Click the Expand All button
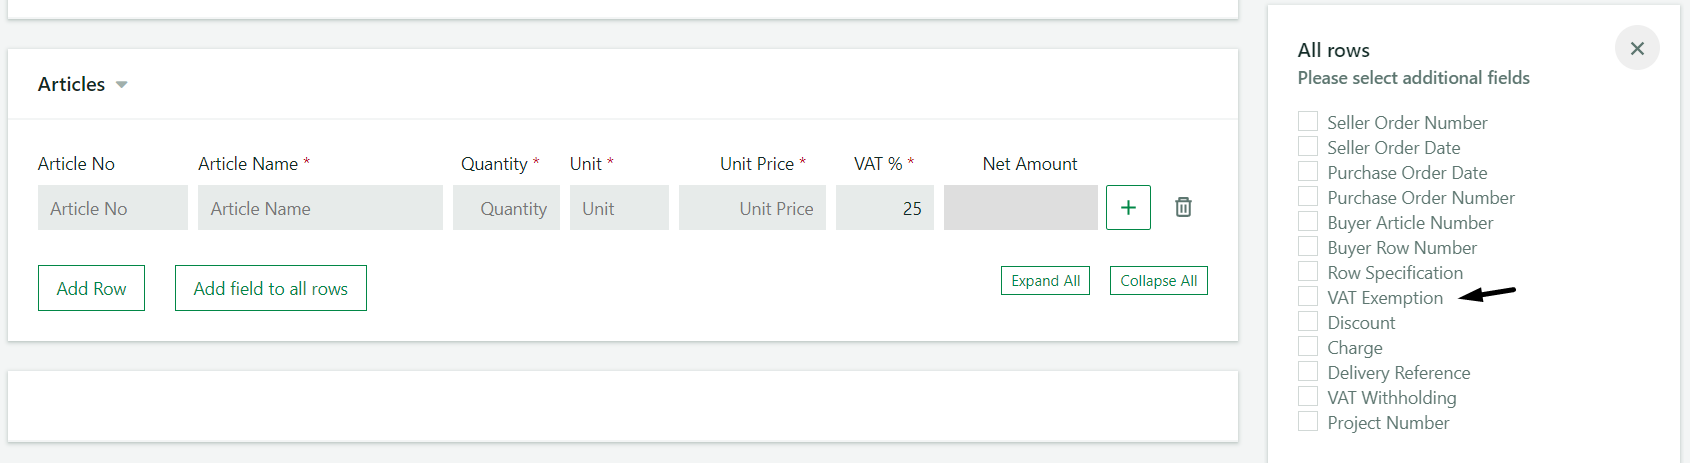This screenshot has width=1690, height=463. [1045, 281]
